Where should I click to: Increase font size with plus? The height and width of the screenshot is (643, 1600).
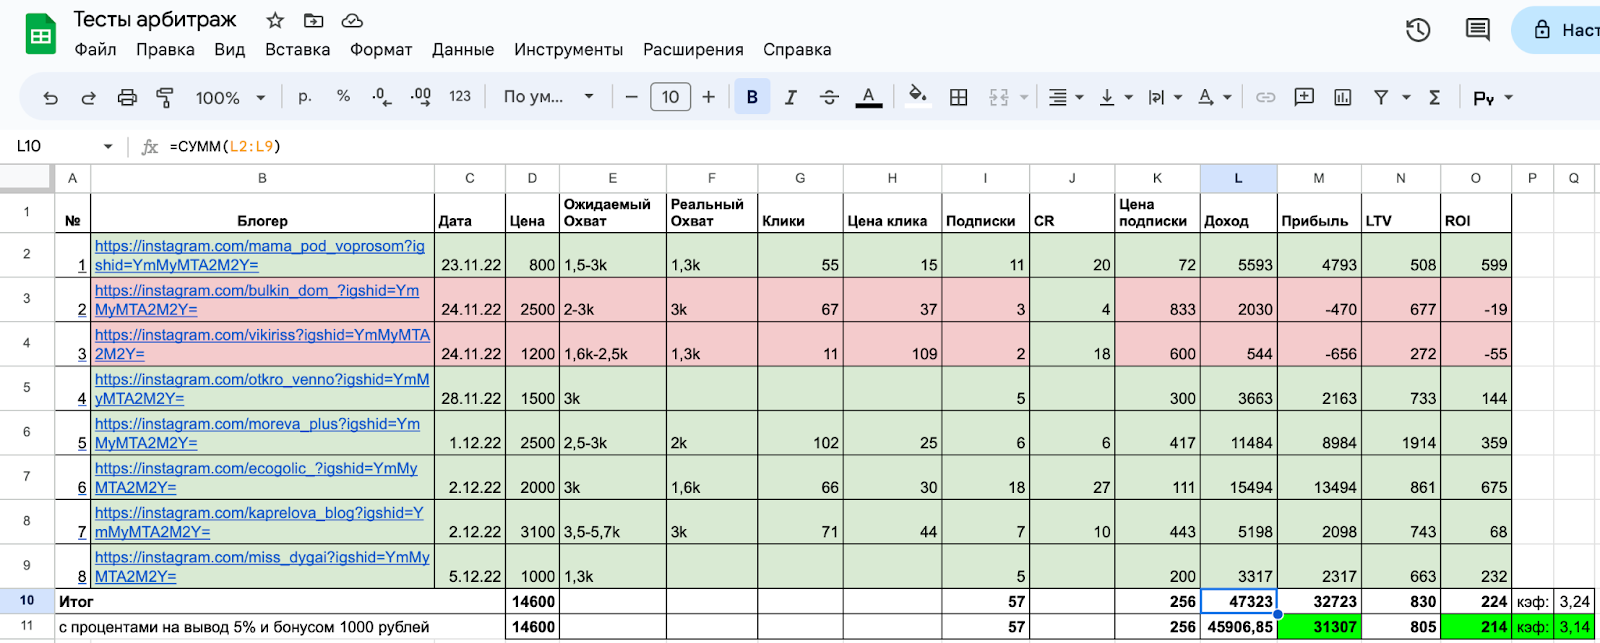708,97
